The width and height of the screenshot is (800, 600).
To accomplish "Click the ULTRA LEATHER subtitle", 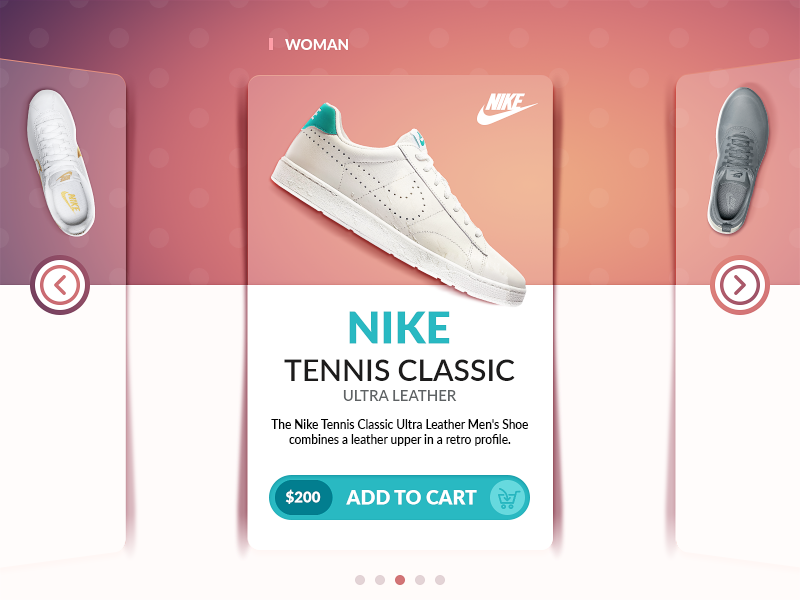I will coord(399,396).
